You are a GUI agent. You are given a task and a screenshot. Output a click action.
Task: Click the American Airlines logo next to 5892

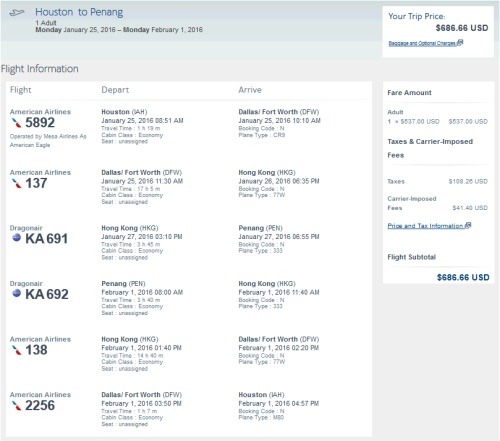[16, 123]
